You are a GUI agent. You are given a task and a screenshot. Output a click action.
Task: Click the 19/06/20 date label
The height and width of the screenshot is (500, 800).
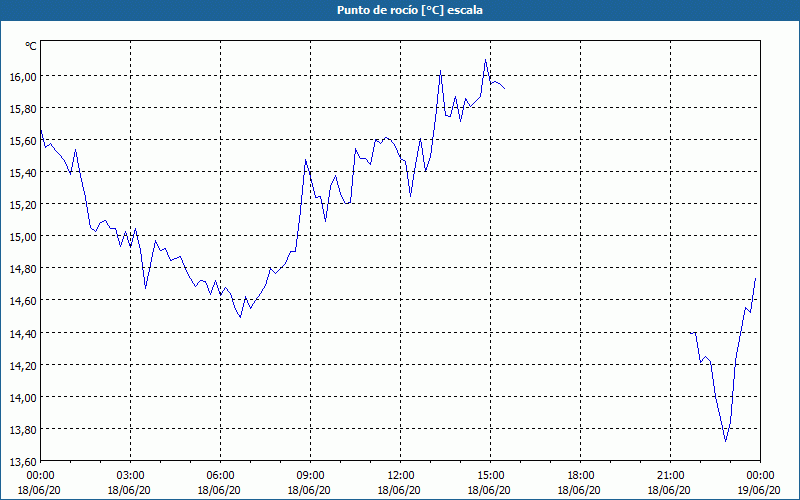(x=760, y=490)
